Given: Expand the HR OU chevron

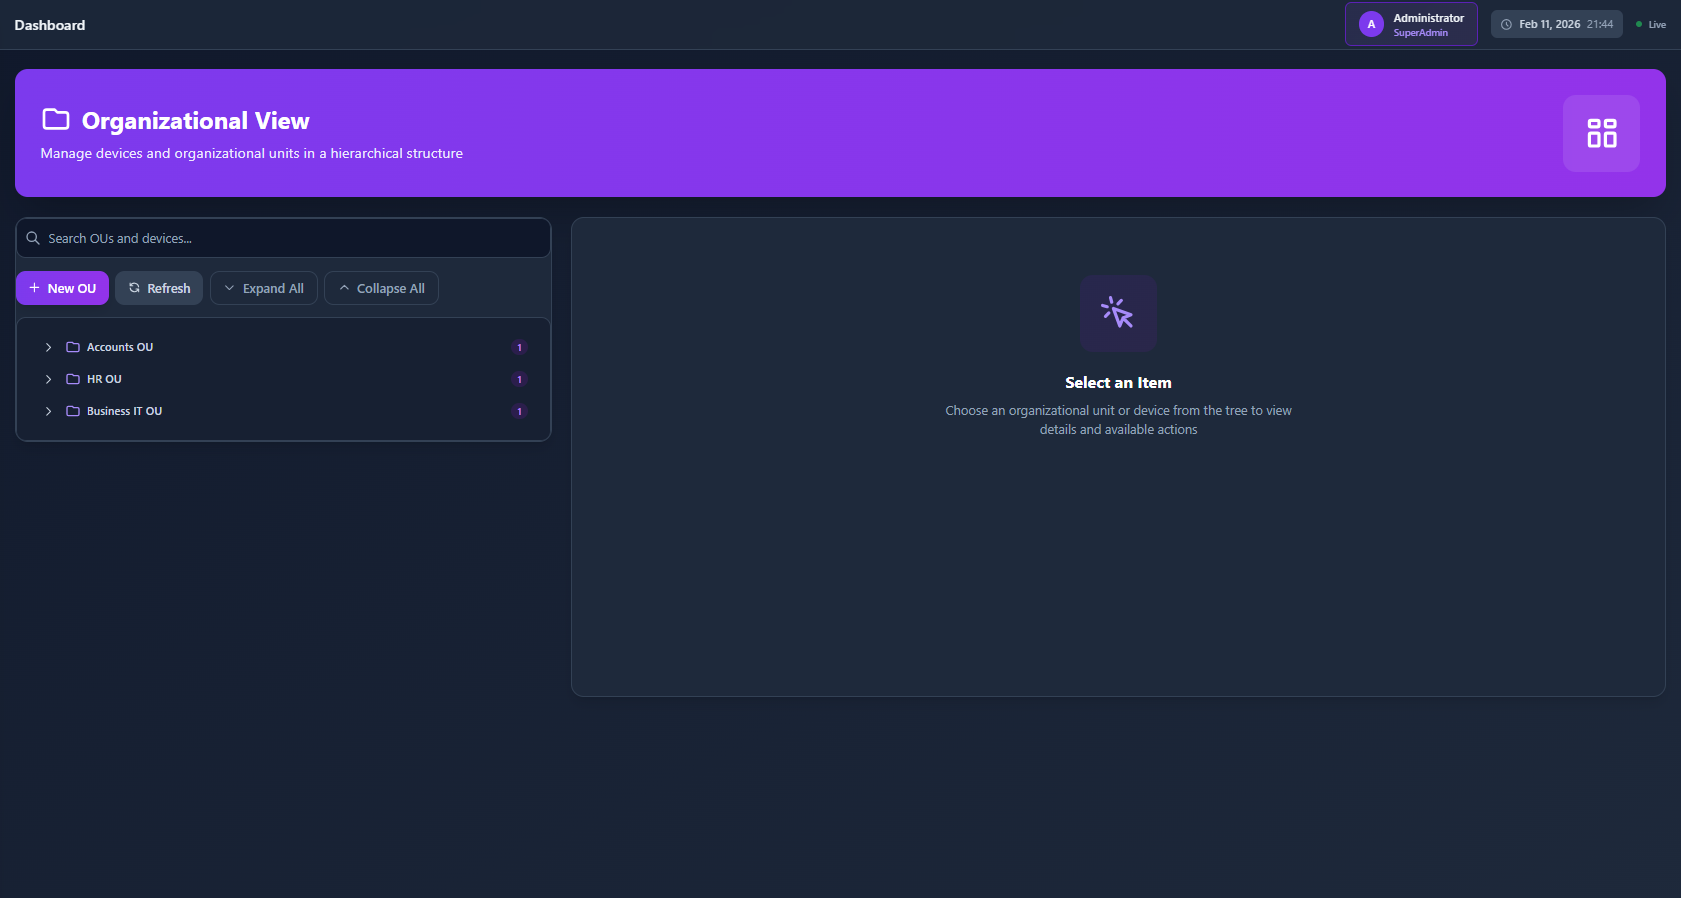Looking at the screenshot, I should tap(48, 379).
